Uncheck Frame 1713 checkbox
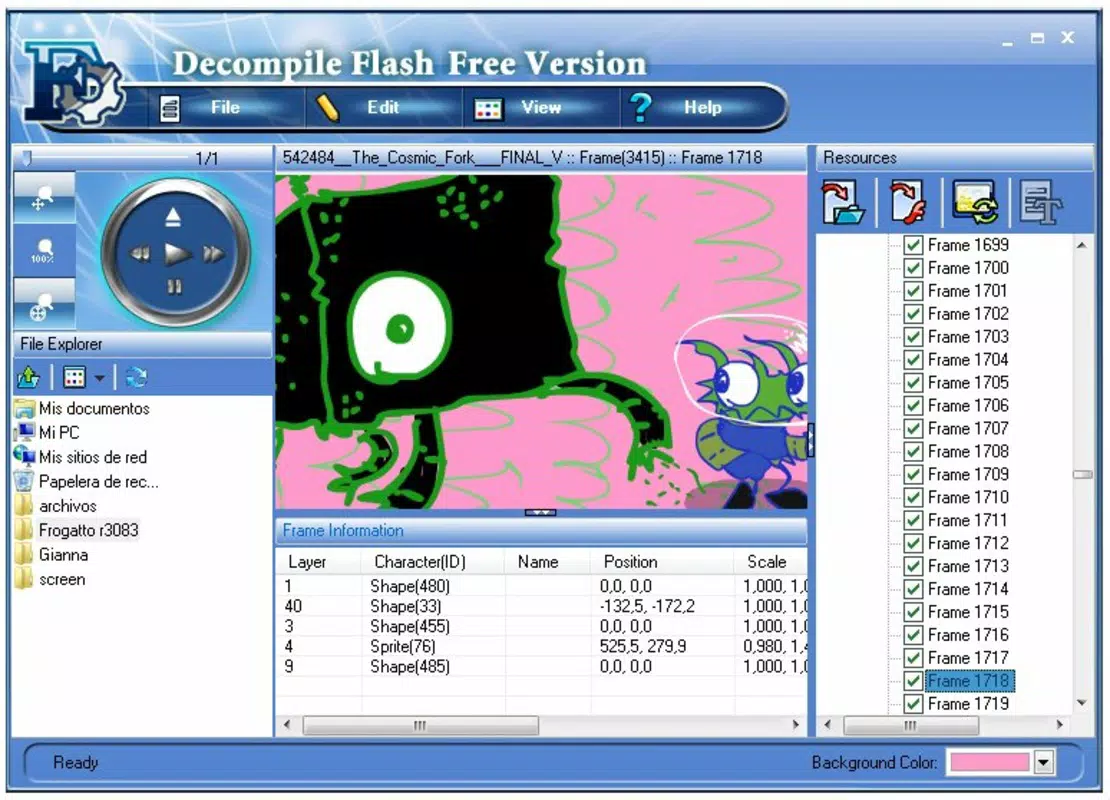 (913, 566)
